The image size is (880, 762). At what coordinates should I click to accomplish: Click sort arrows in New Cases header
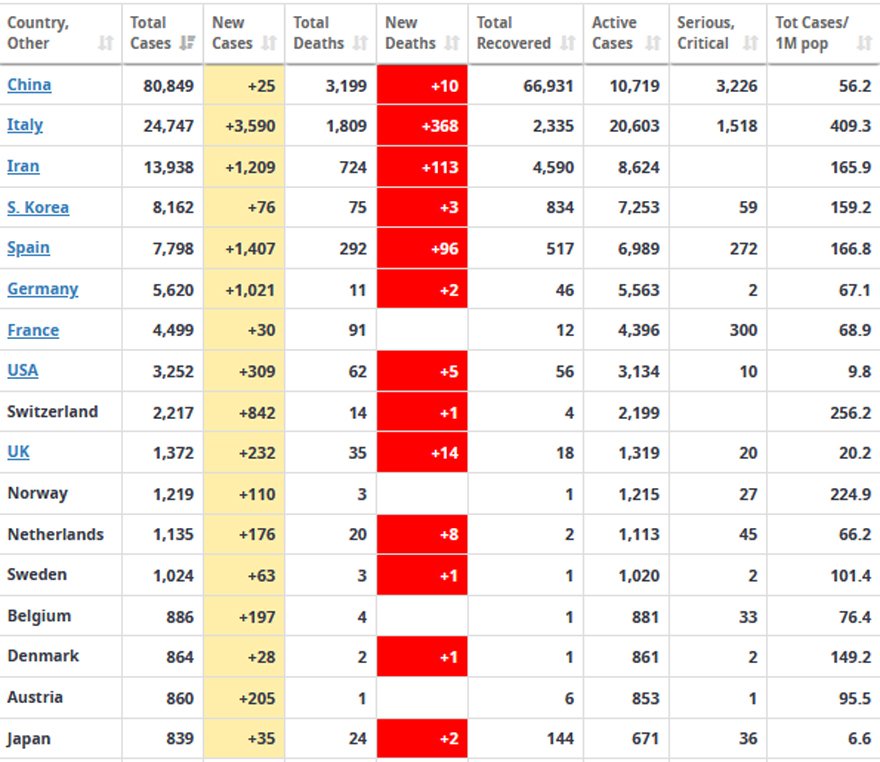(268, 44)
